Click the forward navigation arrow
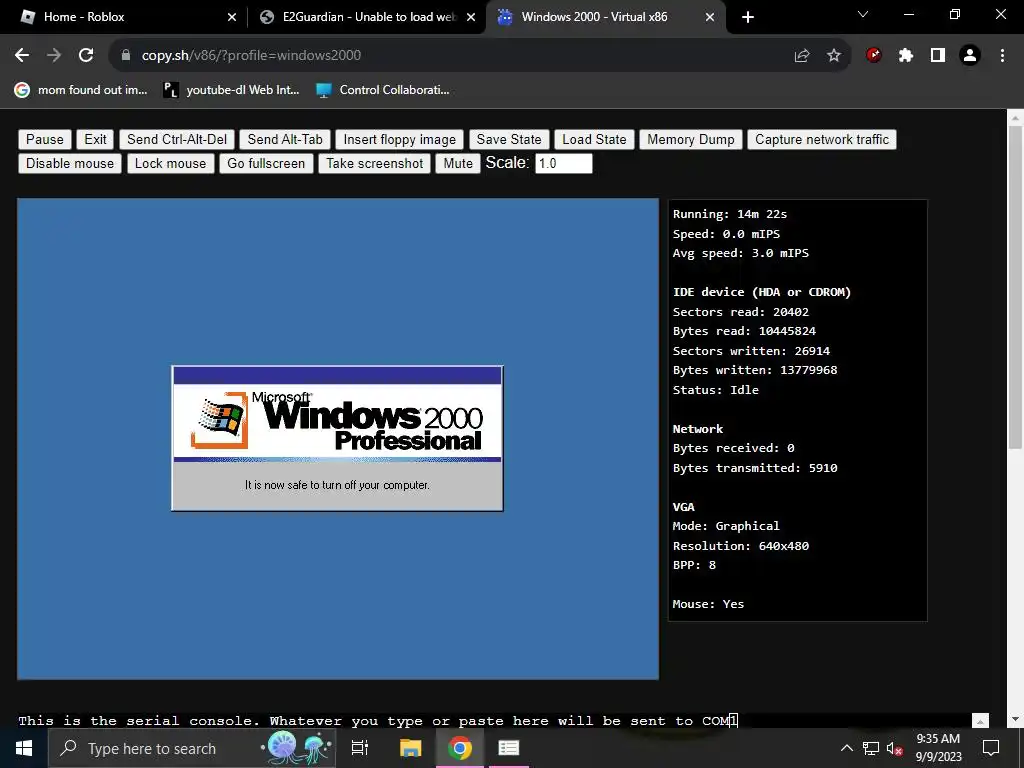The width and height of the screenshot is (1024, 768). point(54,56)
